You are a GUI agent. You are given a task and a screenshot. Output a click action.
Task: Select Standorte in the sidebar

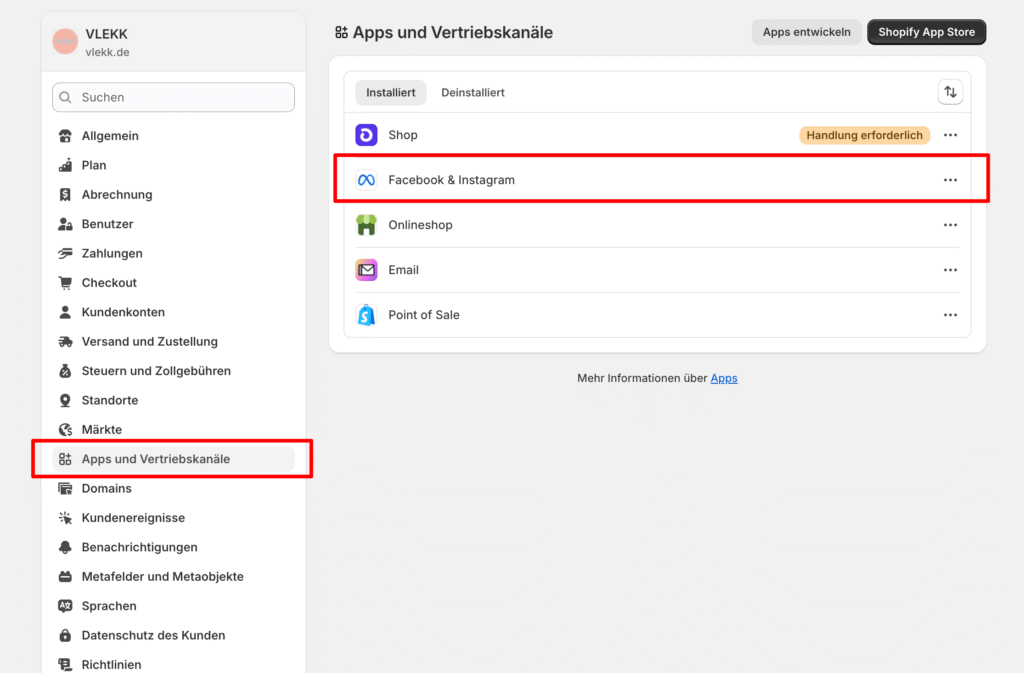click(x=173, y=400)
